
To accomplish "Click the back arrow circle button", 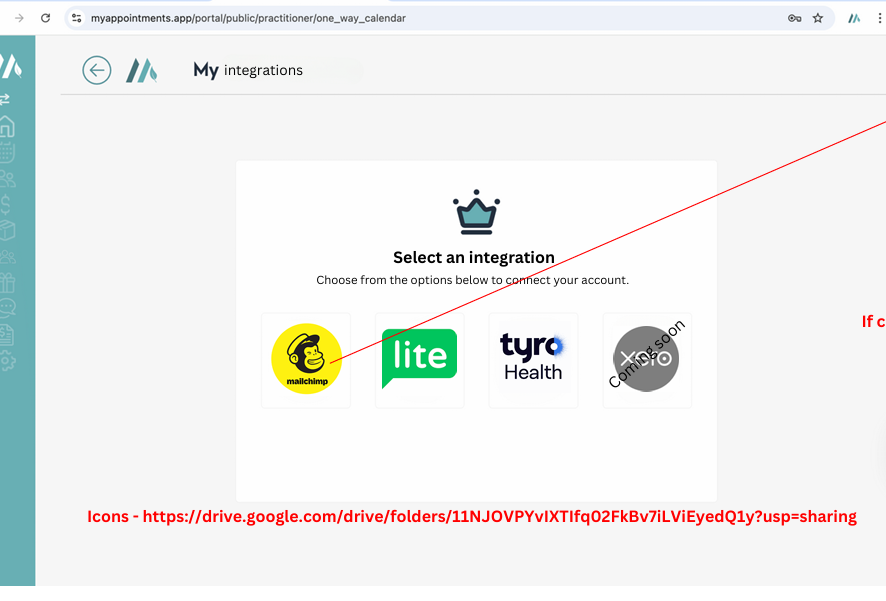I will coord(97,70).
